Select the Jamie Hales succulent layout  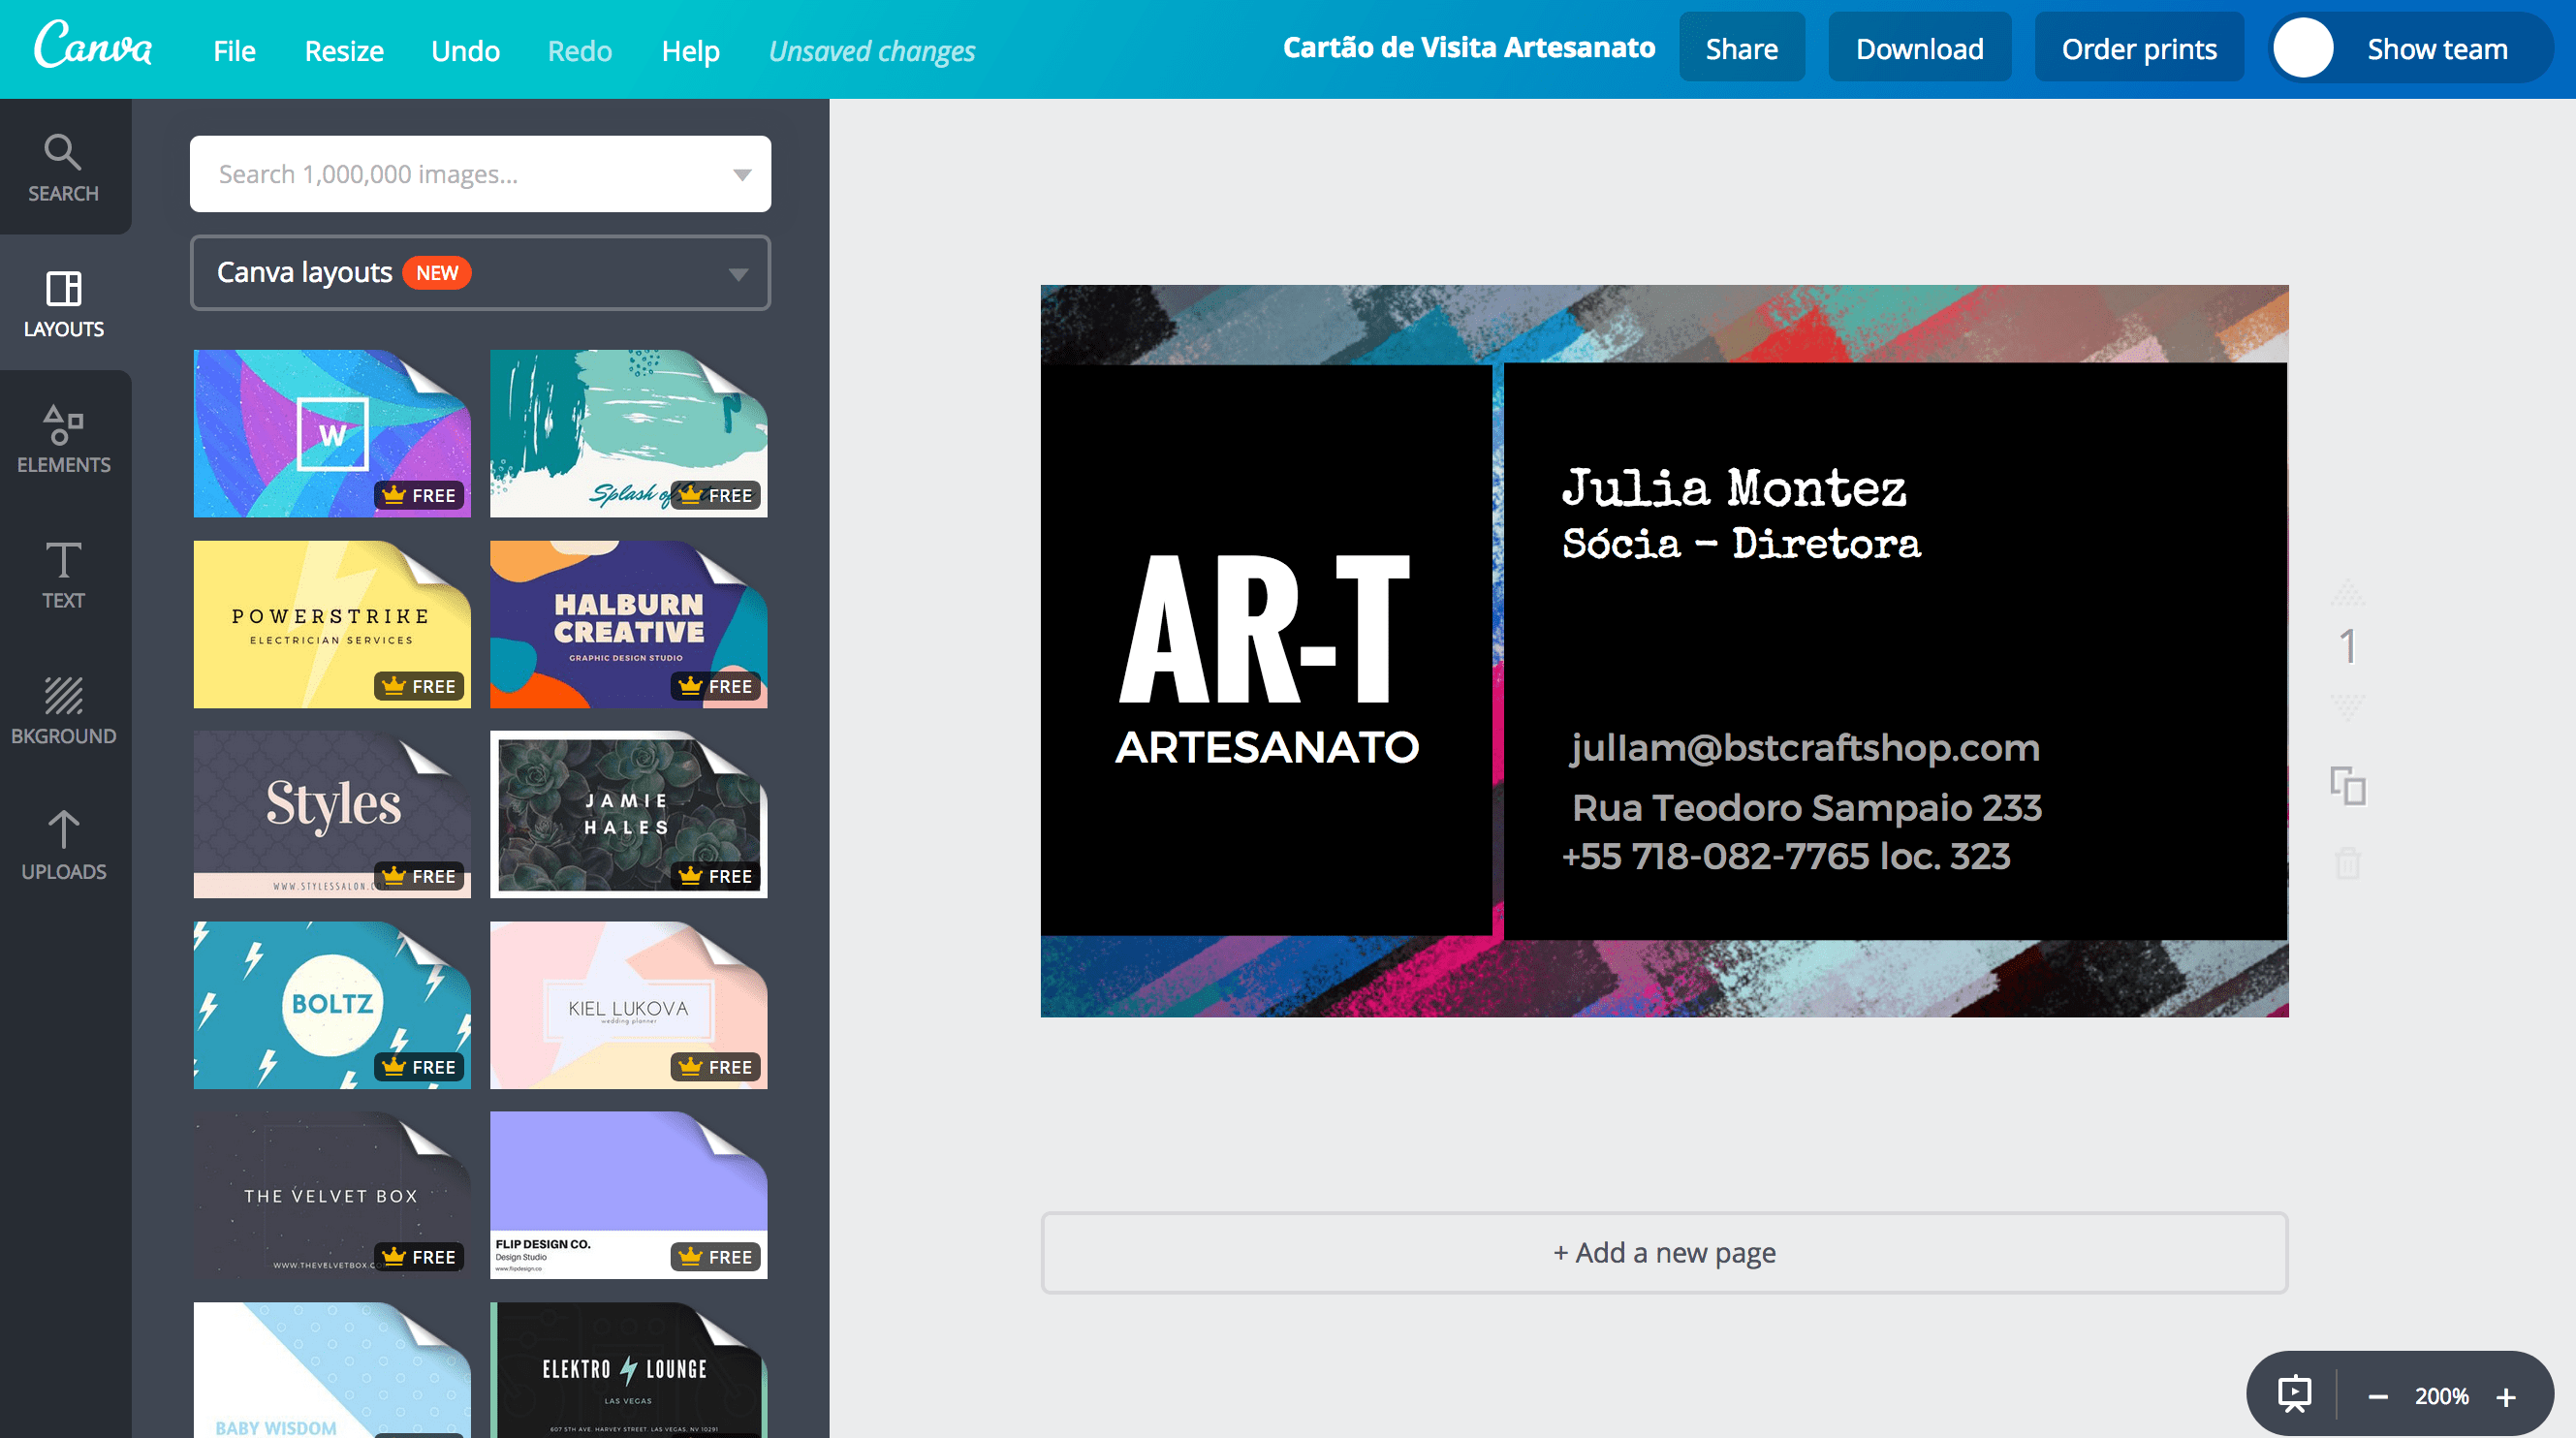coord(629,814)
